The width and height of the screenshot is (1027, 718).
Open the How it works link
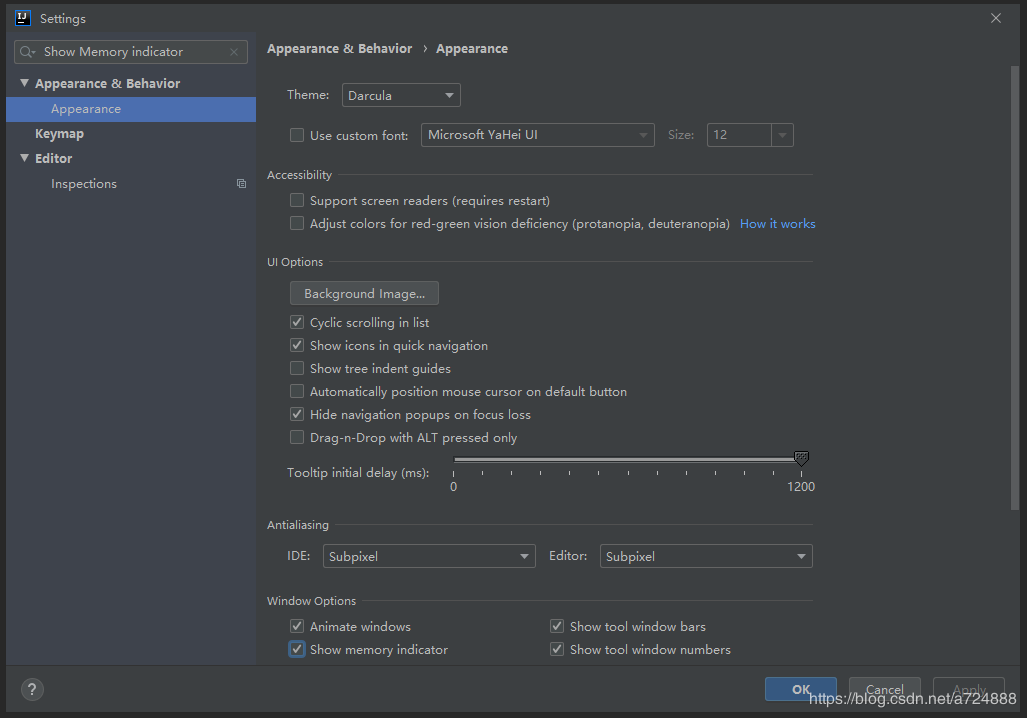point(777,223)
